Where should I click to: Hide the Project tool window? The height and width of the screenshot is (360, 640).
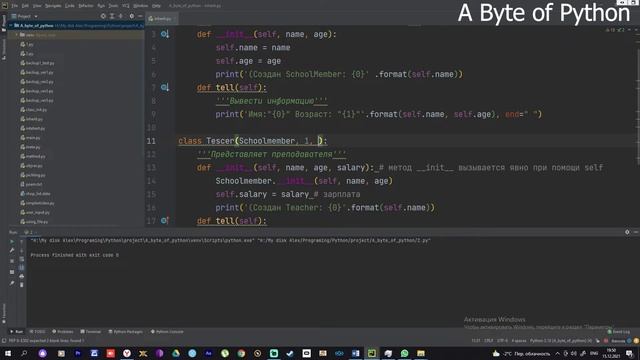tap(140, 16)
